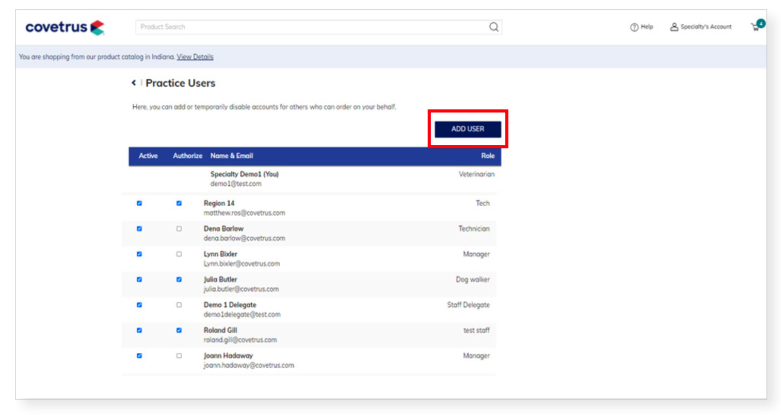Enable Authorize for Dena Barlow

point(179,229)
